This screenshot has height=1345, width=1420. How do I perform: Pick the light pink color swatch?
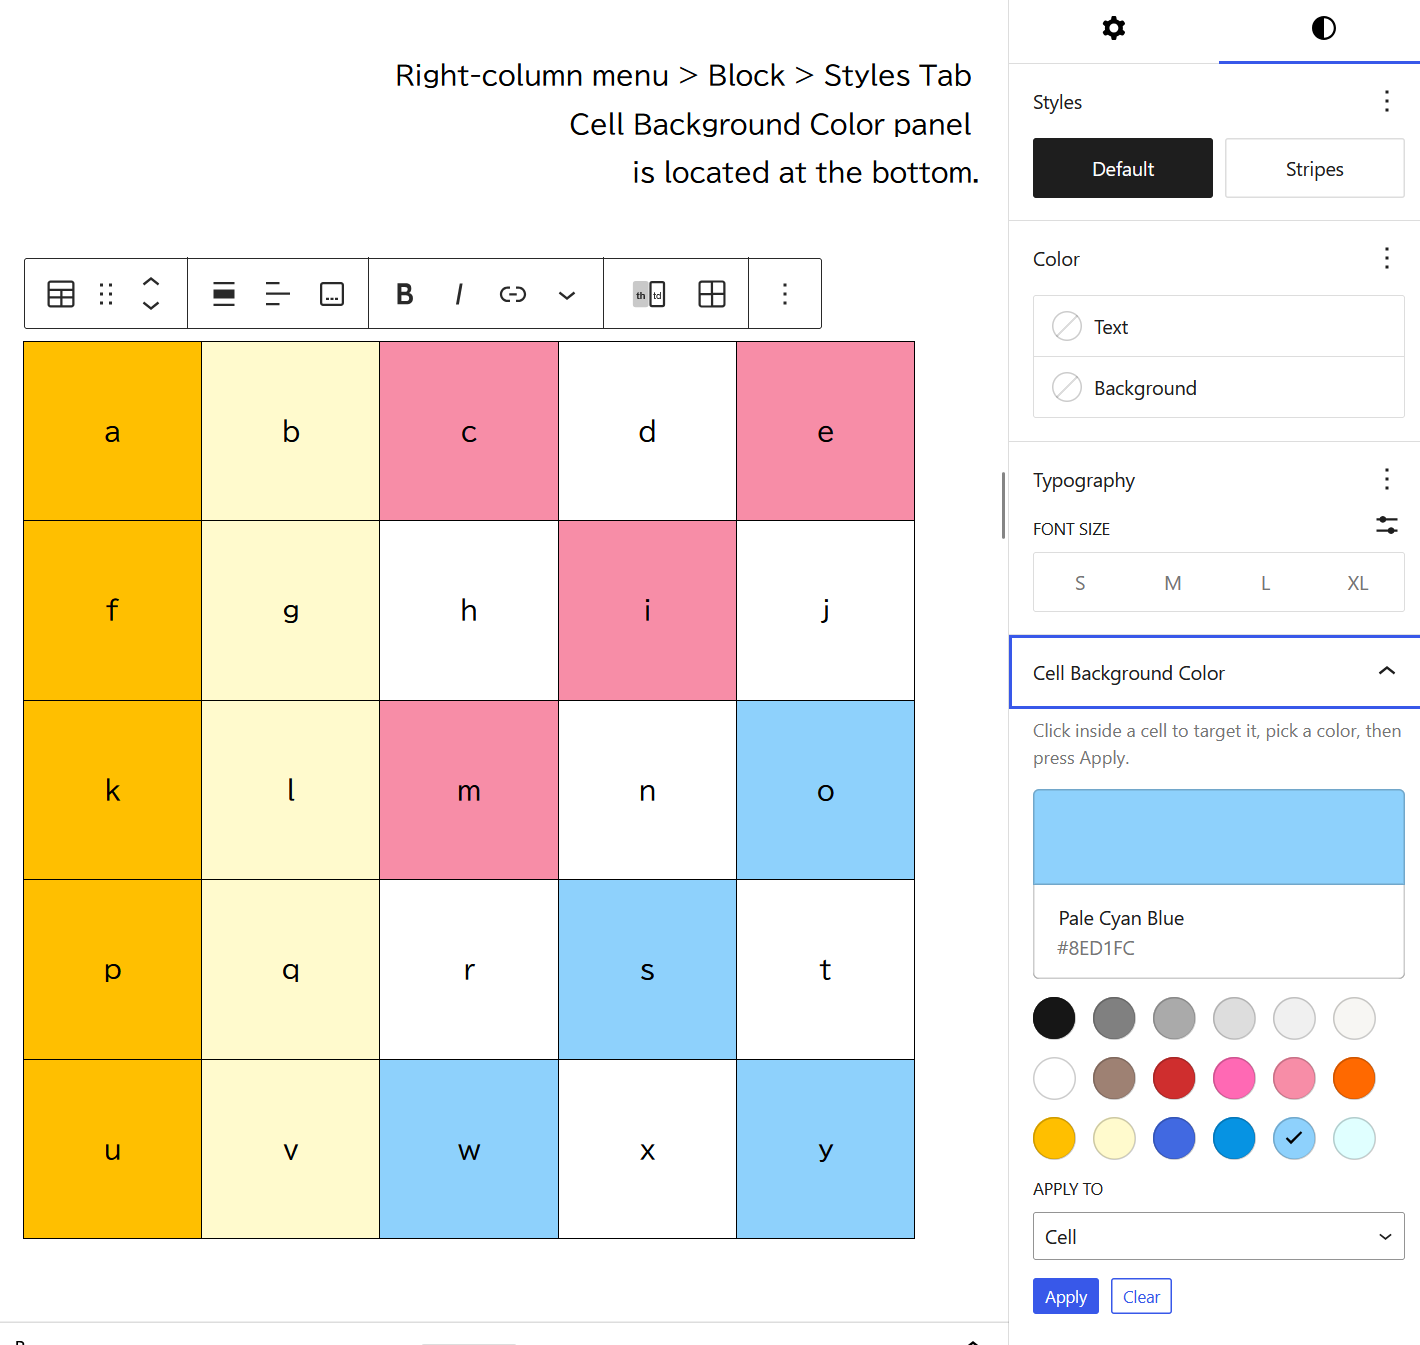[1294, 1078]
